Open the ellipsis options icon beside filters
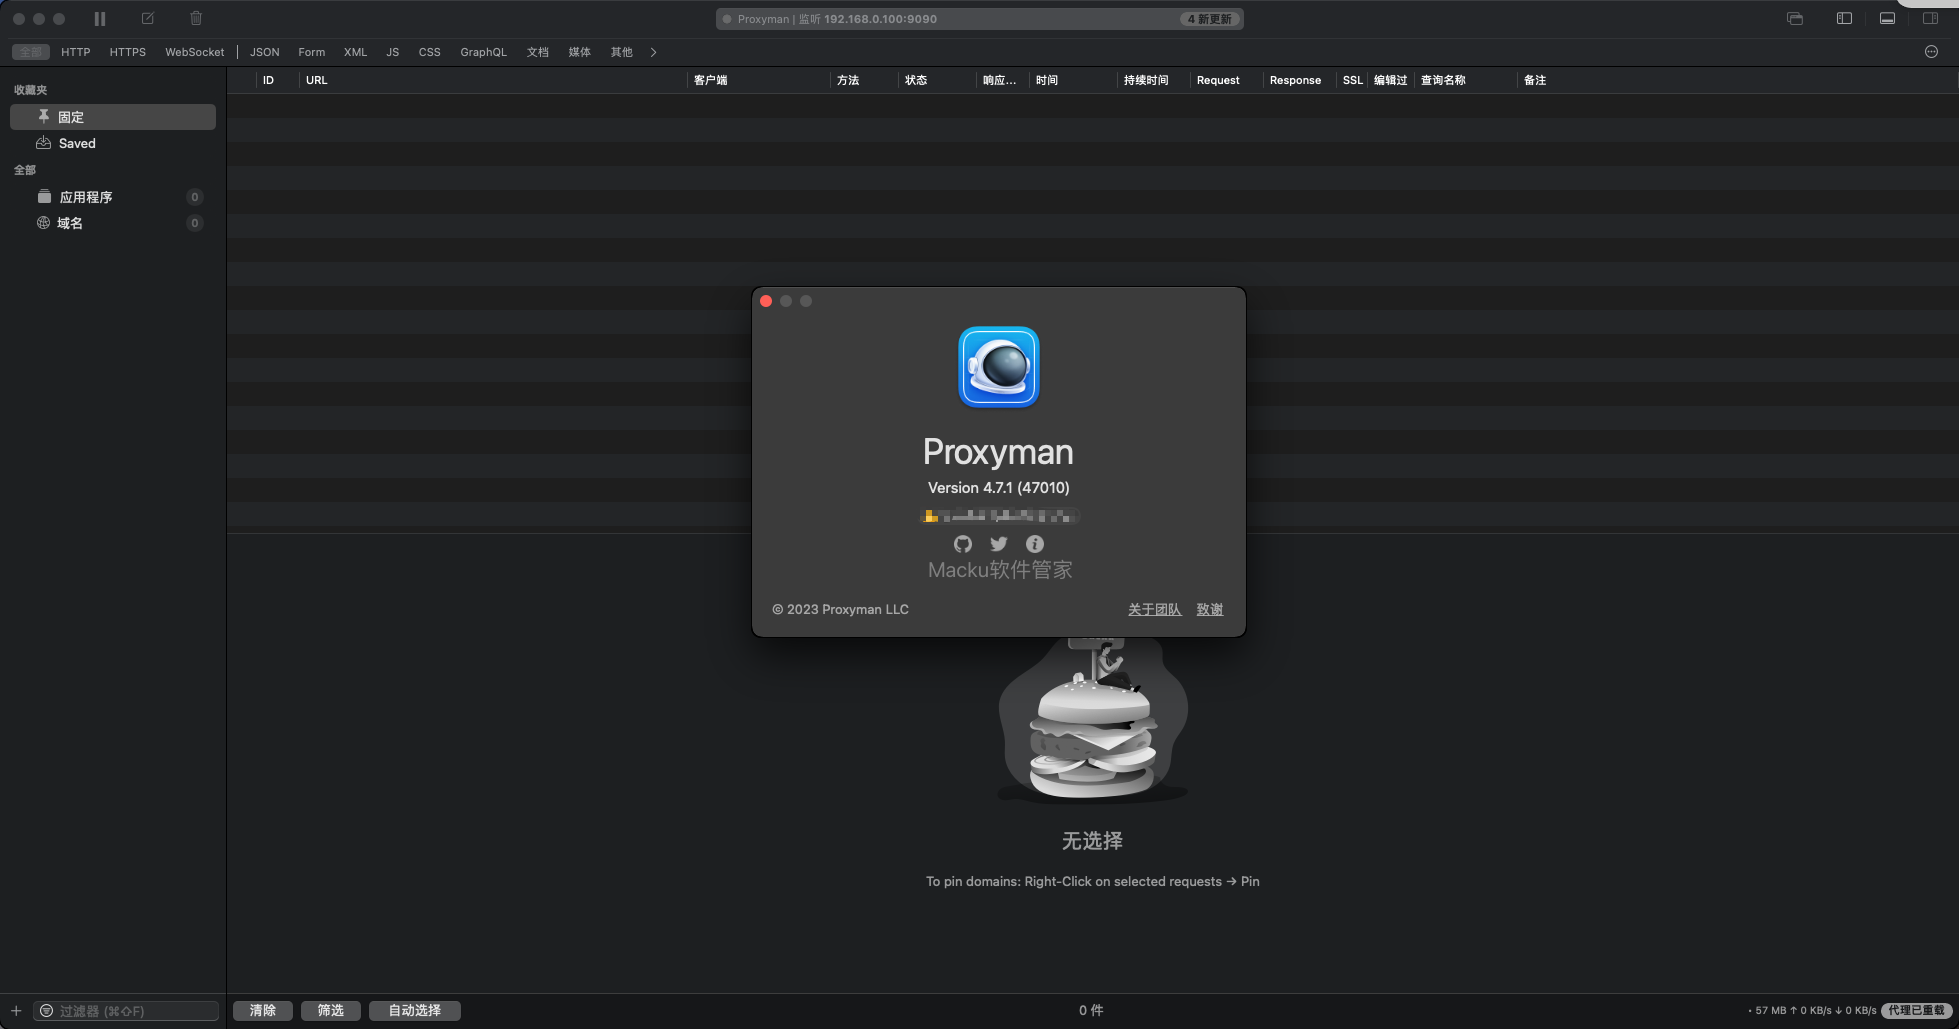Image resolution: width=1959 pixels, height=1029 pixels. (x=1931, y=52)
